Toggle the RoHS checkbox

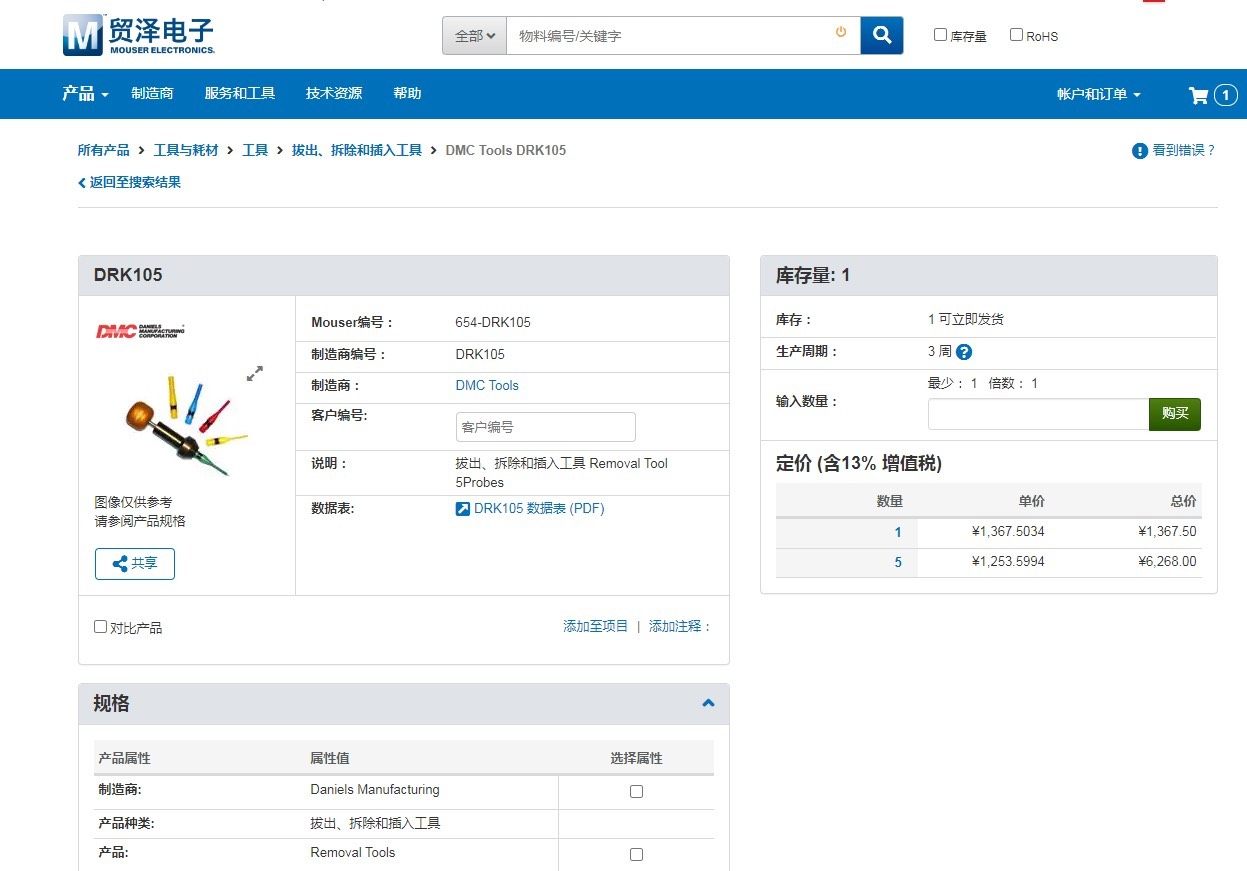click(x=1016, y=35)
